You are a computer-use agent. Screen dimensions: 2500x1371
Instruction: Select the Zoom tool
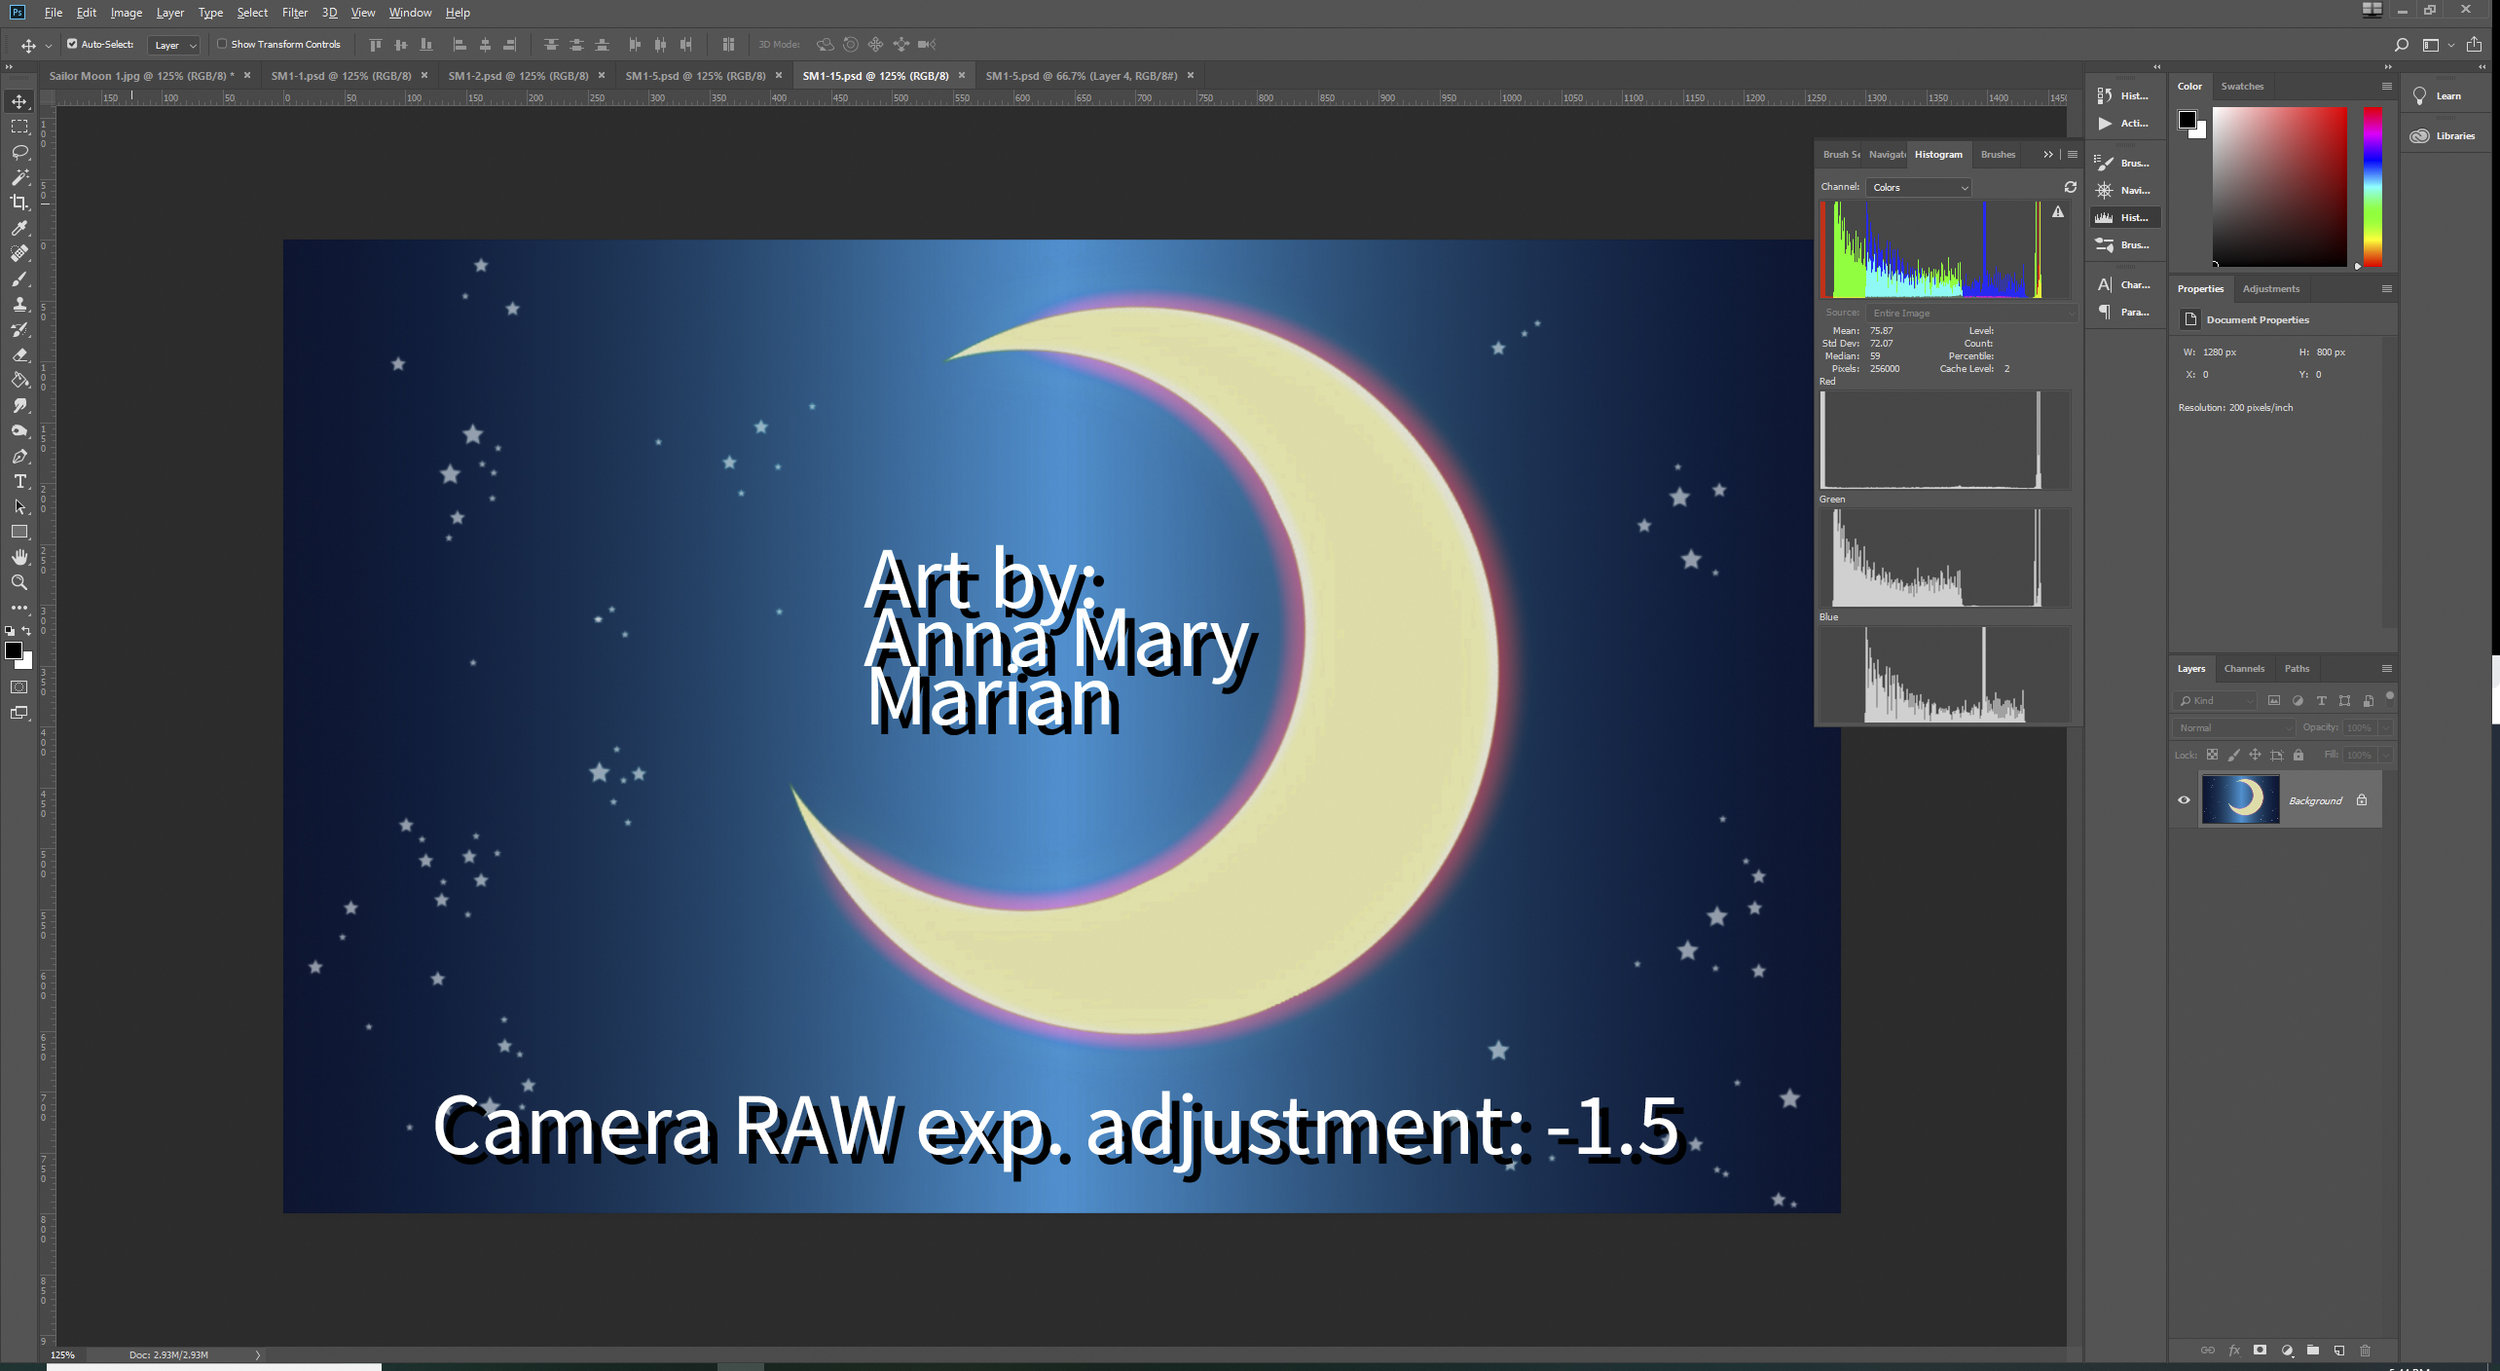click(19, 583)
